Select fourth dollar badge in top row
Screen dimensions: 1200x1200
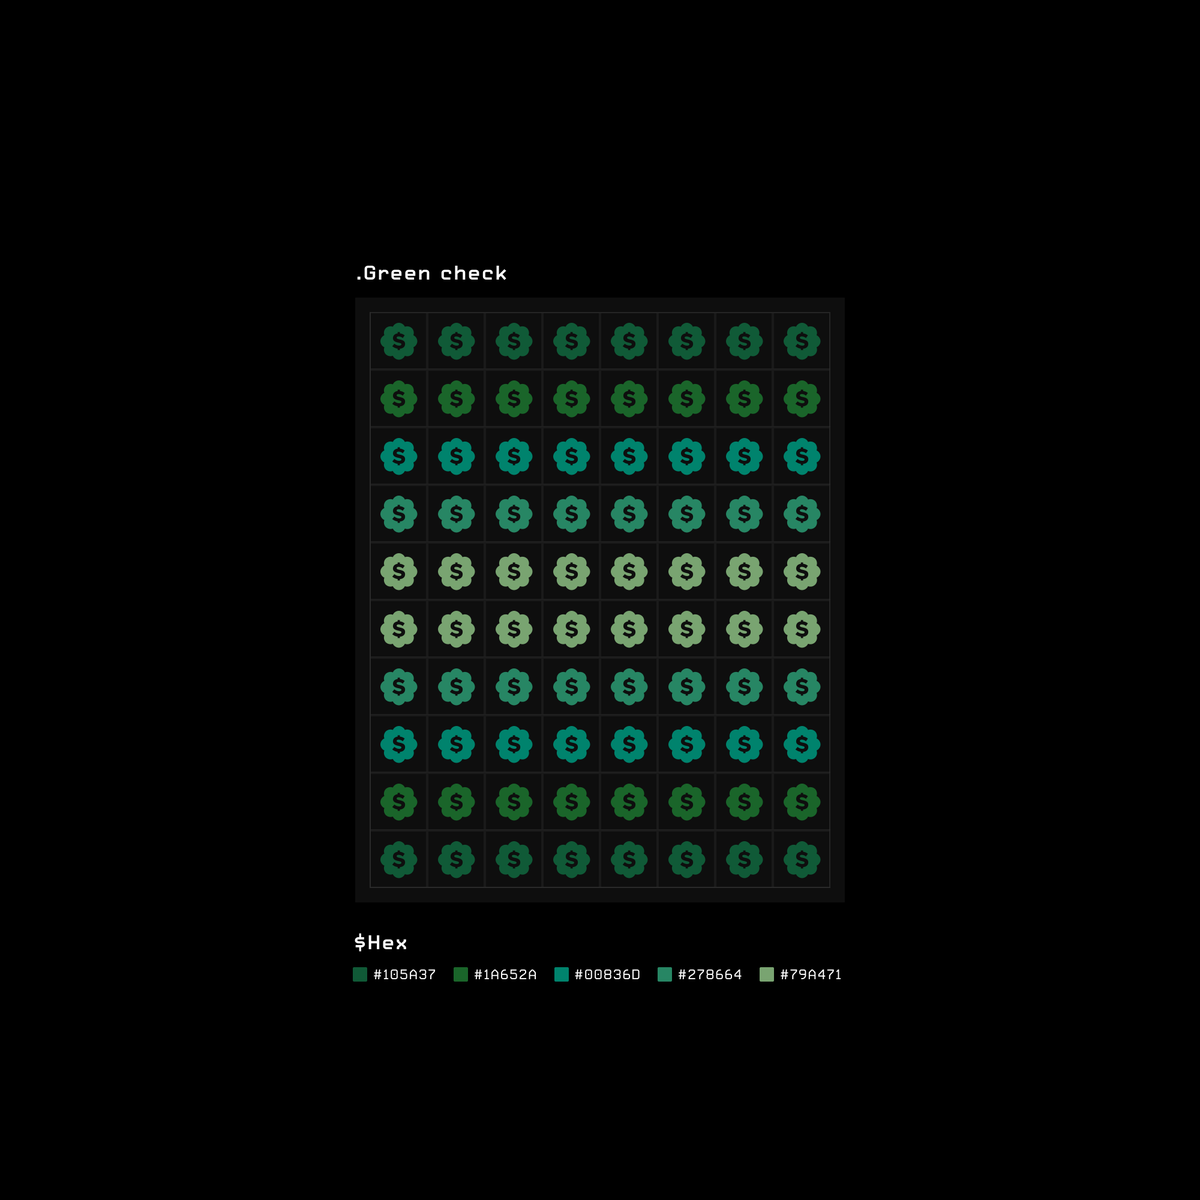click(x=572, y=341)
